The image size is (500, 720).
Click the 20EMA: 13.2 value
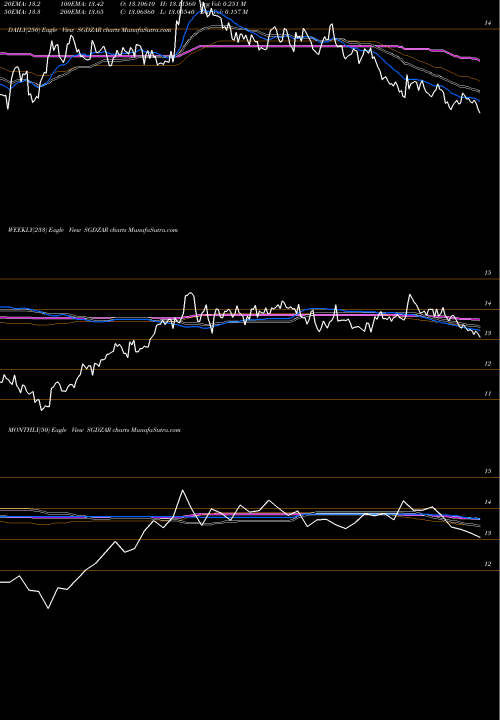pyautogui.click(x=20, y=4)
